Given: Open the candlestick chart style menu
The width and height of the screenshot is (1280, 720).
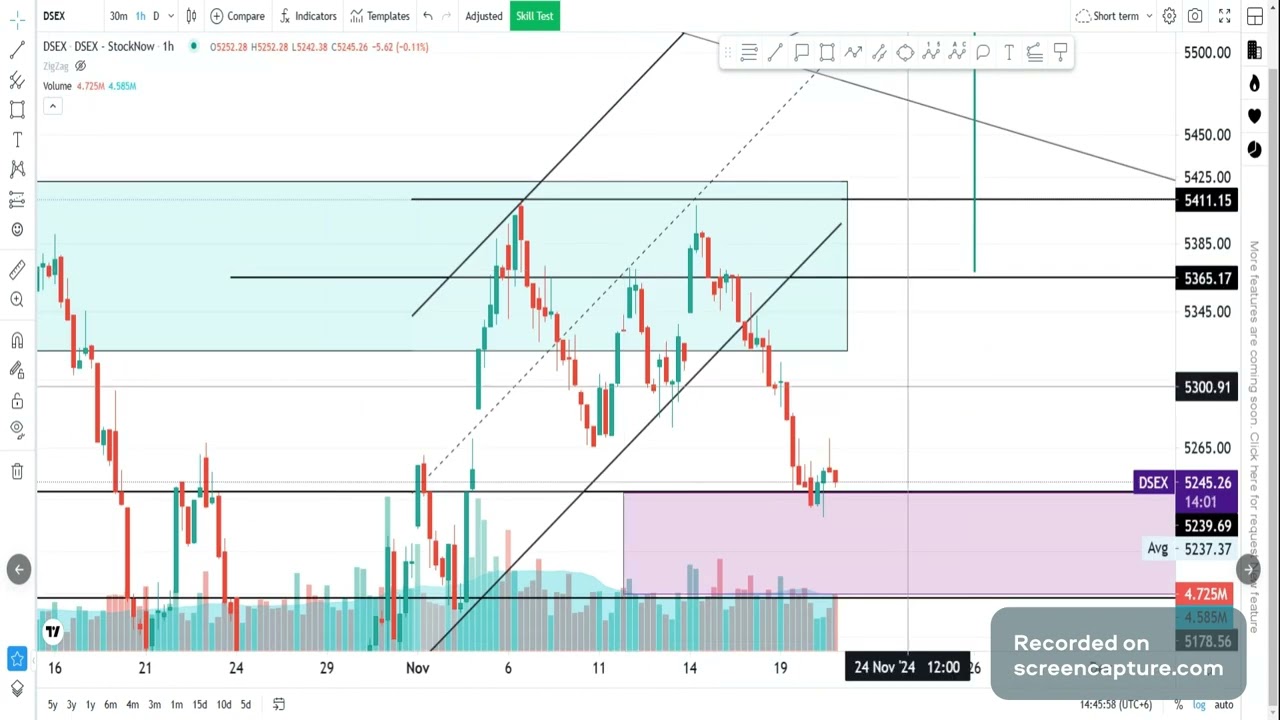Looking at the screenshot, I should click(x=191, y=16).
